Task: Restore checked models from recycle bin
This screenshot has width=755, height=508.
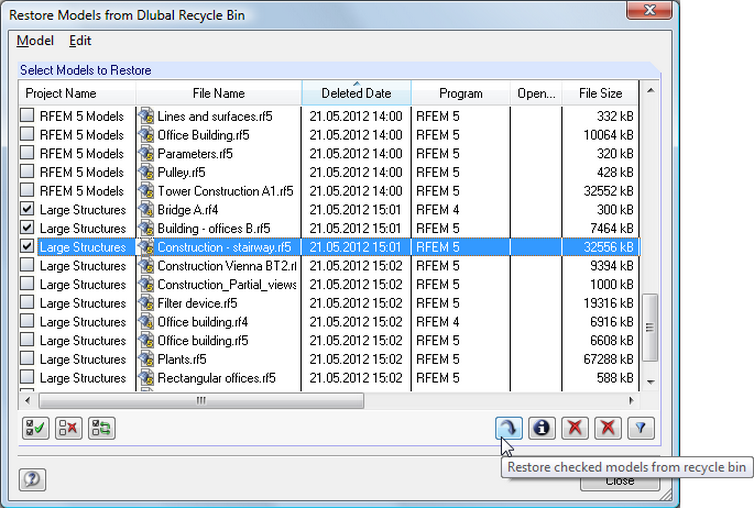Action: (508, 428)
